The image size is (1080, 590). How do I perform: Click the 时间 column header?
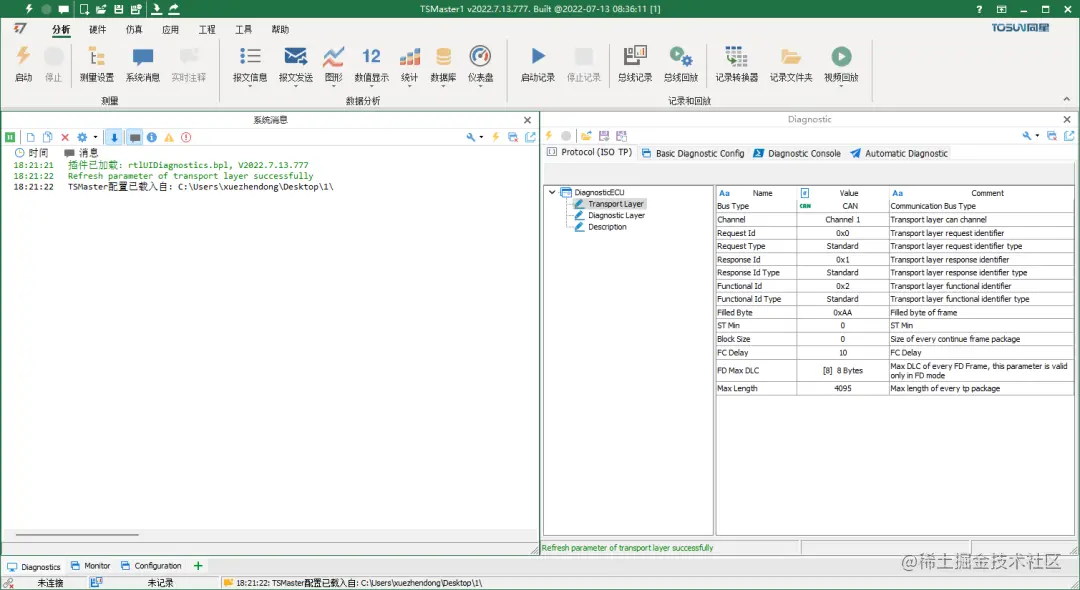(32, 153)
